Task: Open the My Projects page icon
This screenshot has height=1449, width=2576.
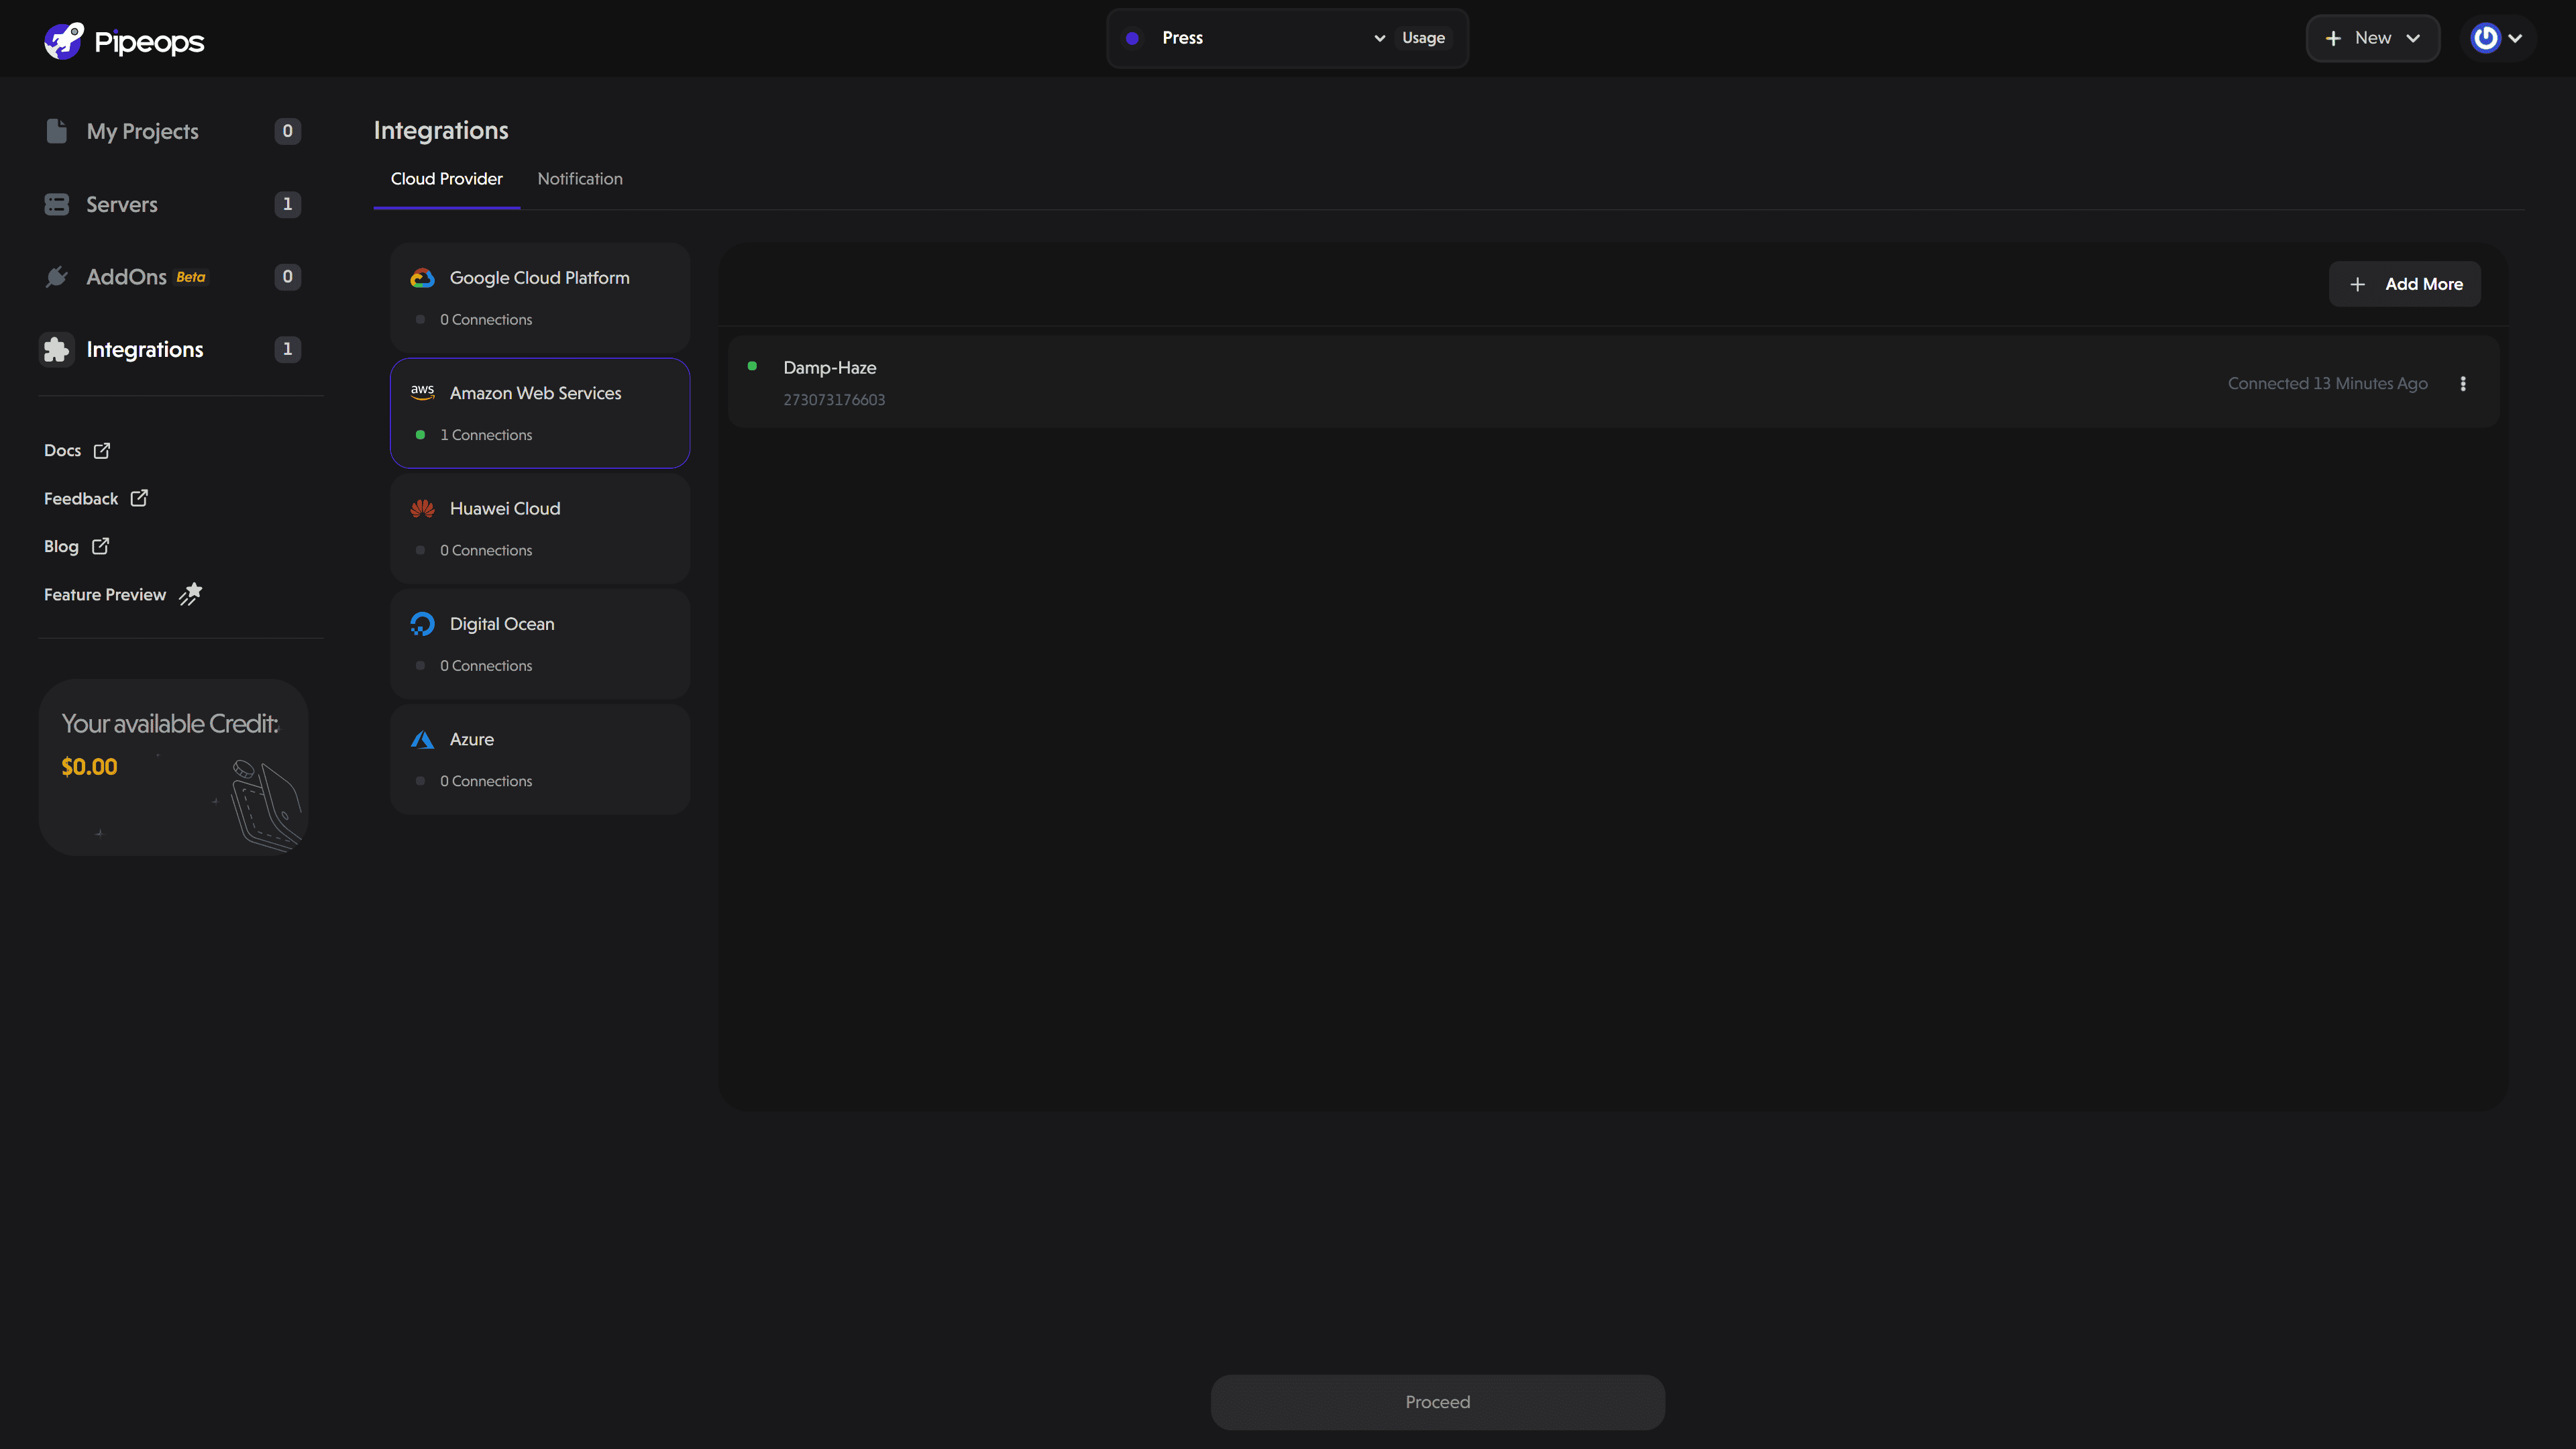Action: point(57,131)
